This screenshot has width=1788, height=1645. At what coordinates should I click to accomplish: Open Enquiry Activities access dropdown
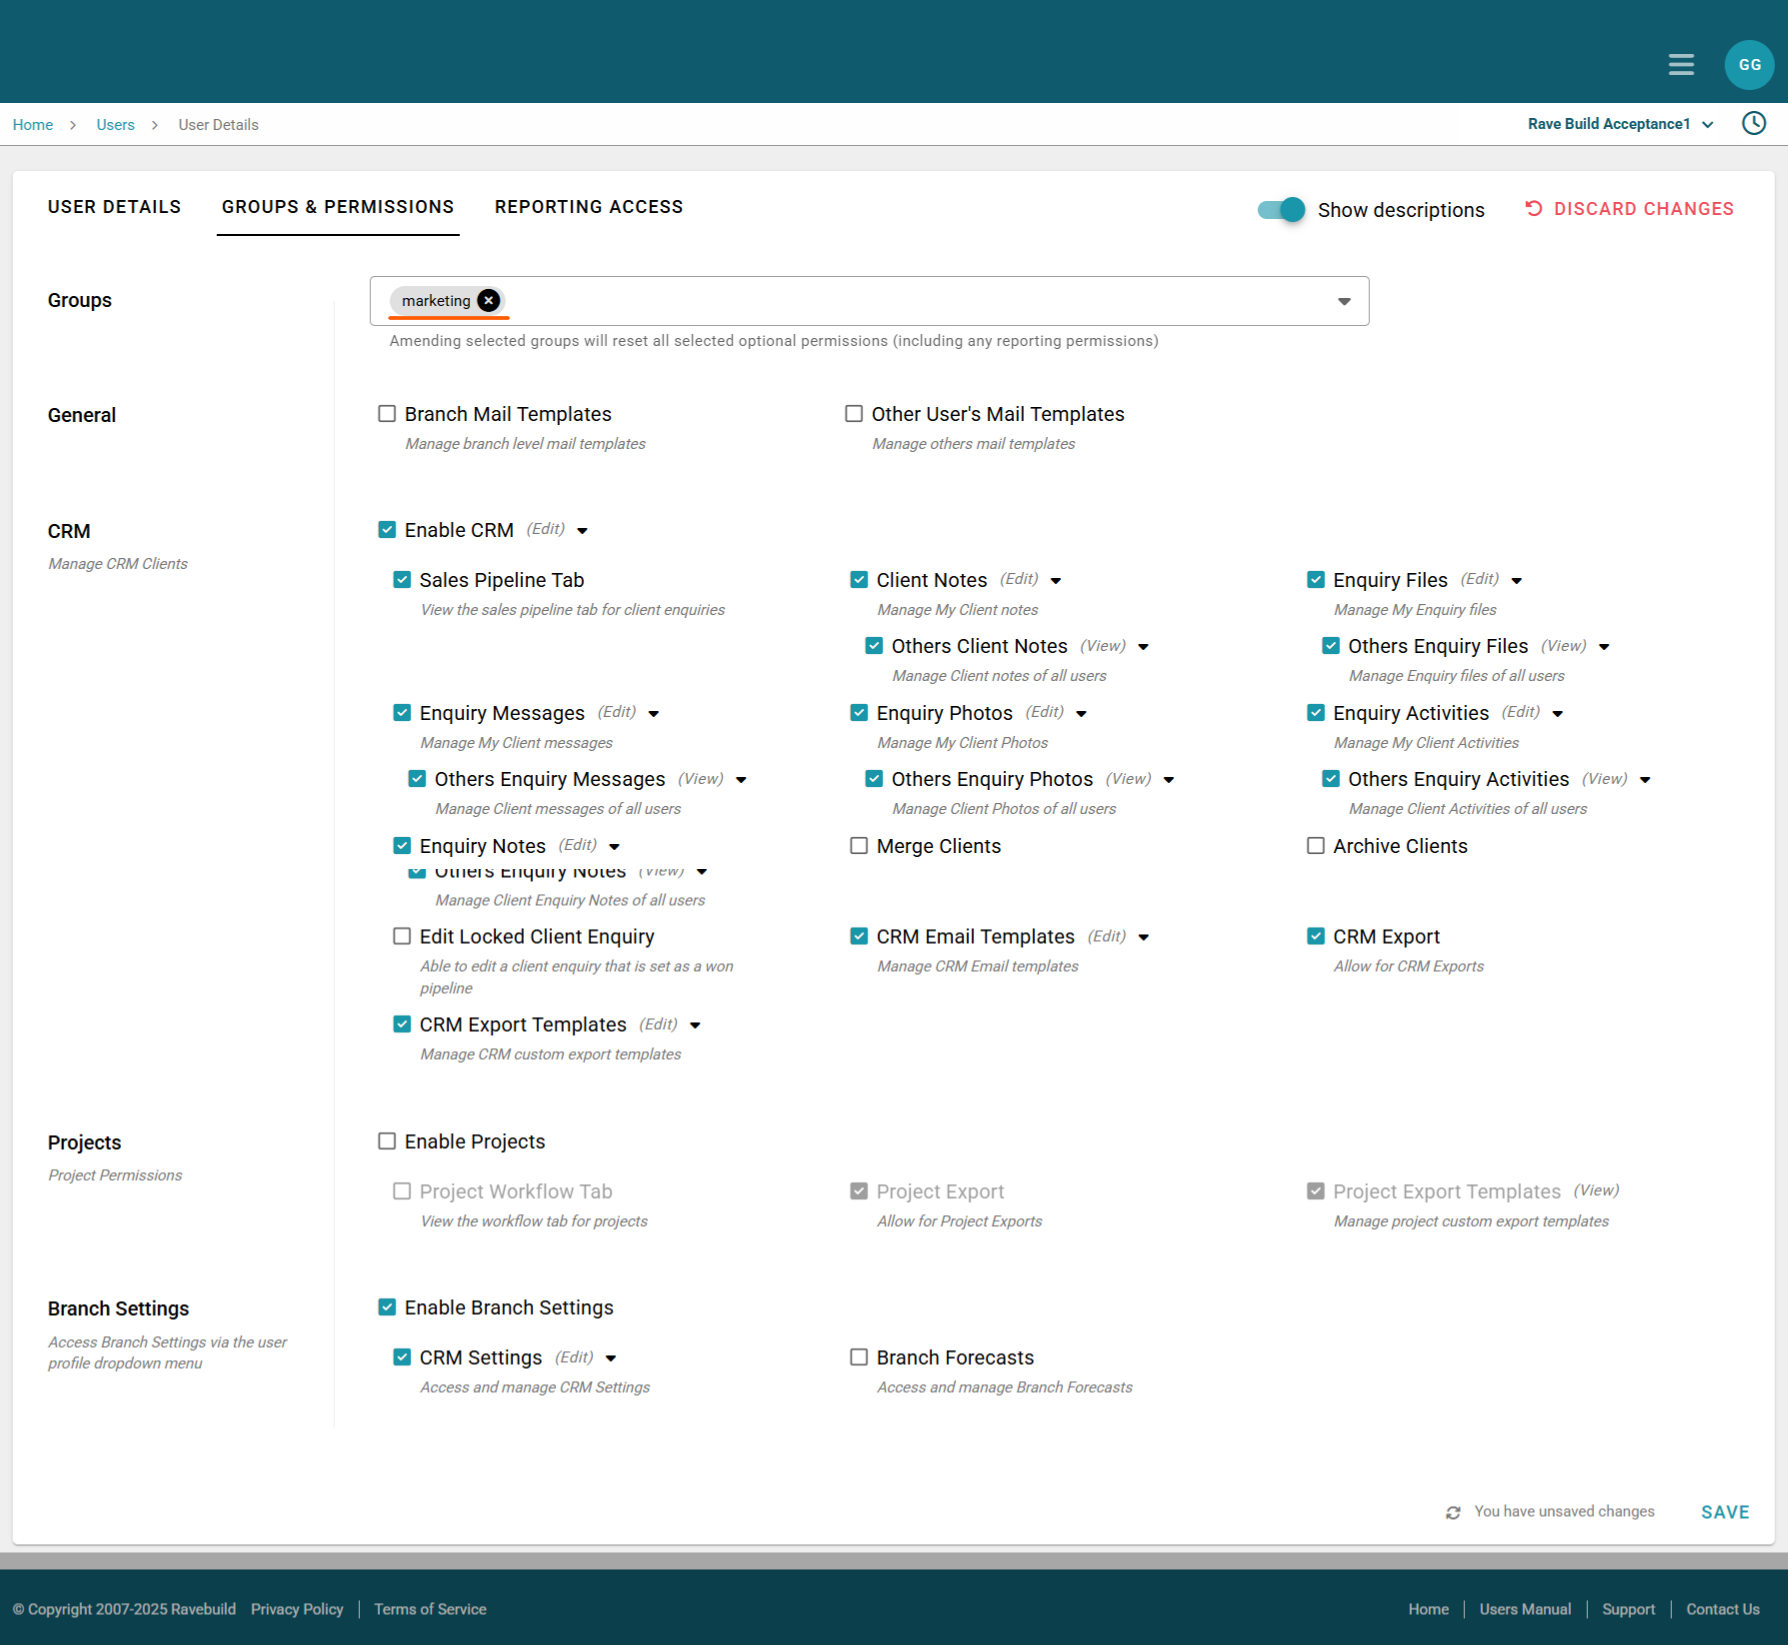(x=1558, y=714)
